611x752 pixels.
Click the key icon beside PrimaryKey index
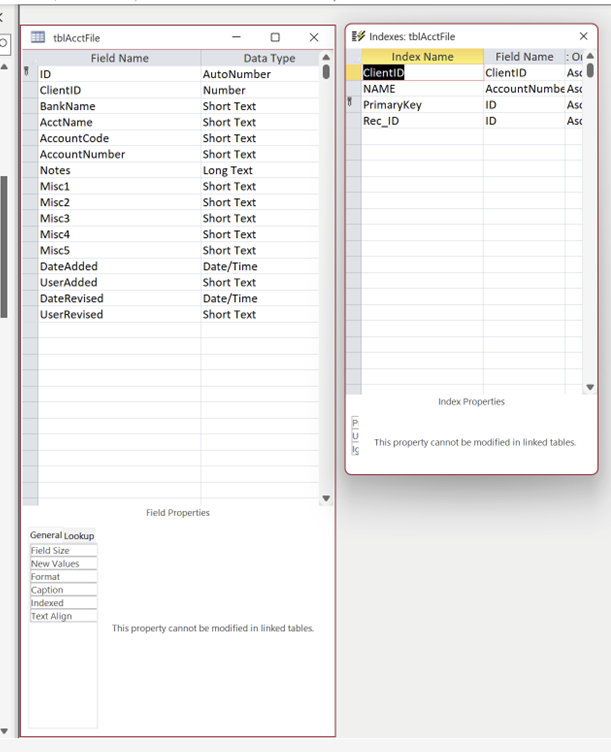coord(350,102)
